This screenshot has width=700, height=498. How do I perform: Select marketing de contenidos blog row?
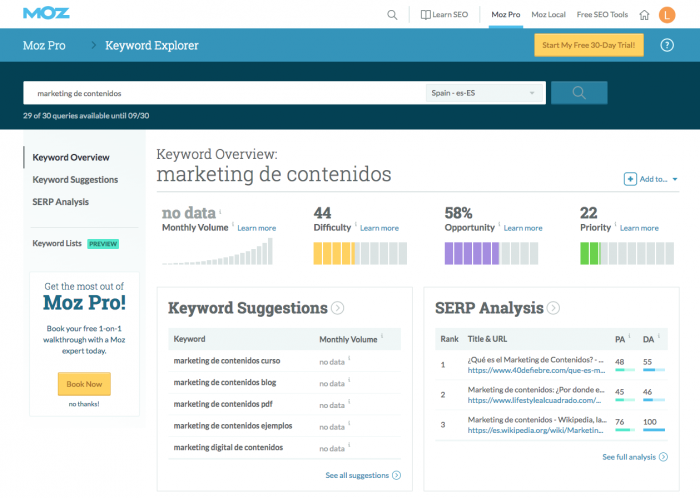[284, 382]
